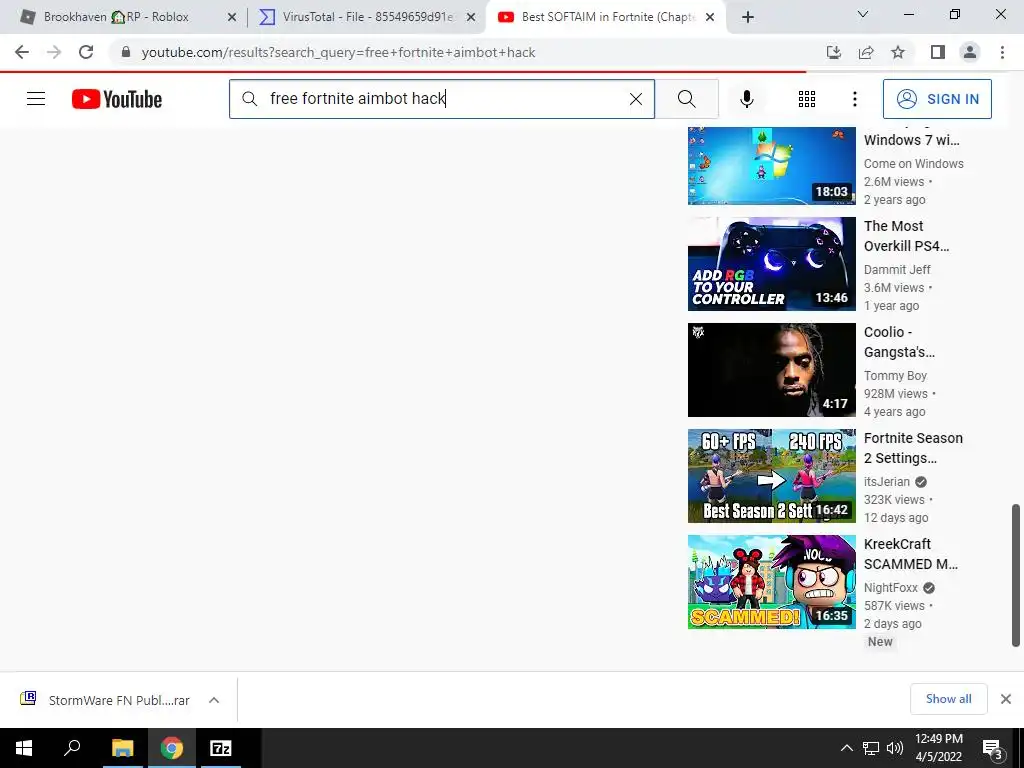The height and width of the screenshot is (768, 1024).
Task: Open KreekCraft SCAMMED video thumbnail
Action: tap(771, 582)
